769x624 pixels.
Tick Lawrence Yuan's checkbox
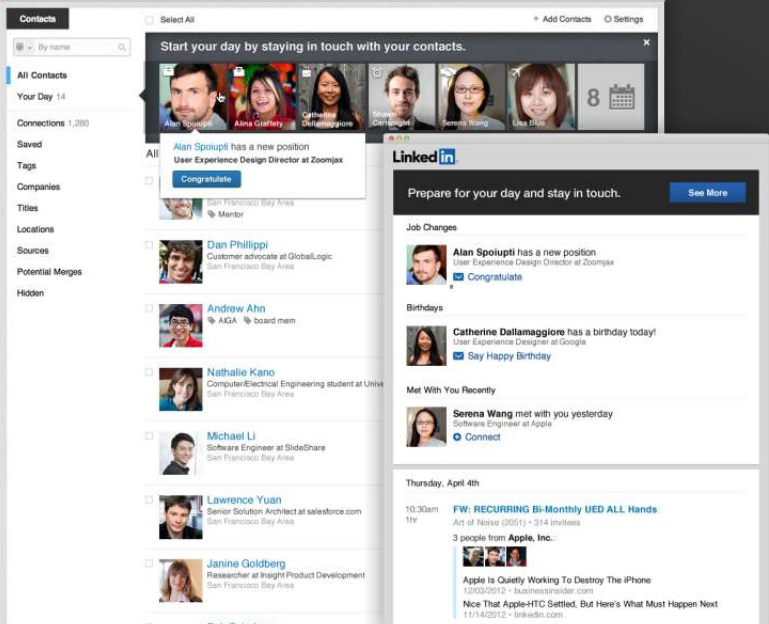click(x=149, y=500)
